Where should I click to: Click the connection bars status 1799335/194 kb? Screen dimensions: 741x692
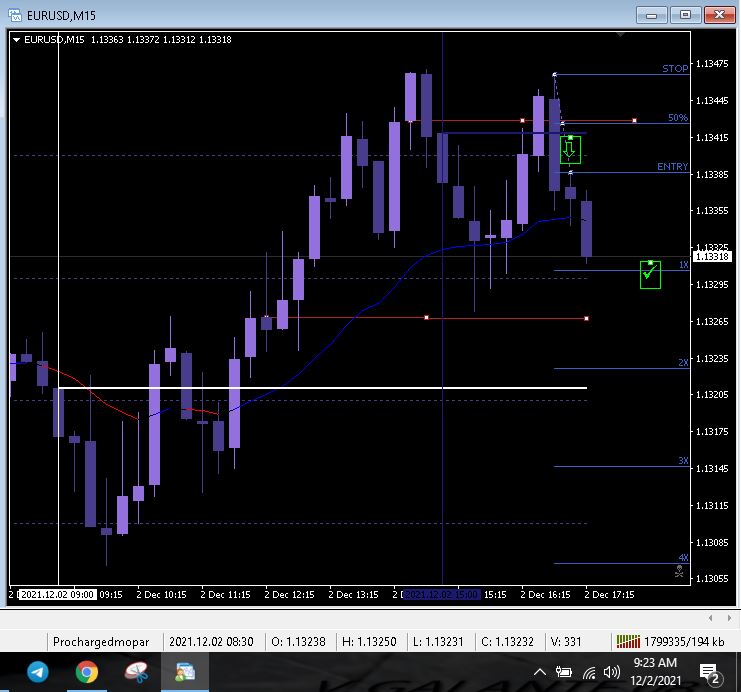coord(670,642)
